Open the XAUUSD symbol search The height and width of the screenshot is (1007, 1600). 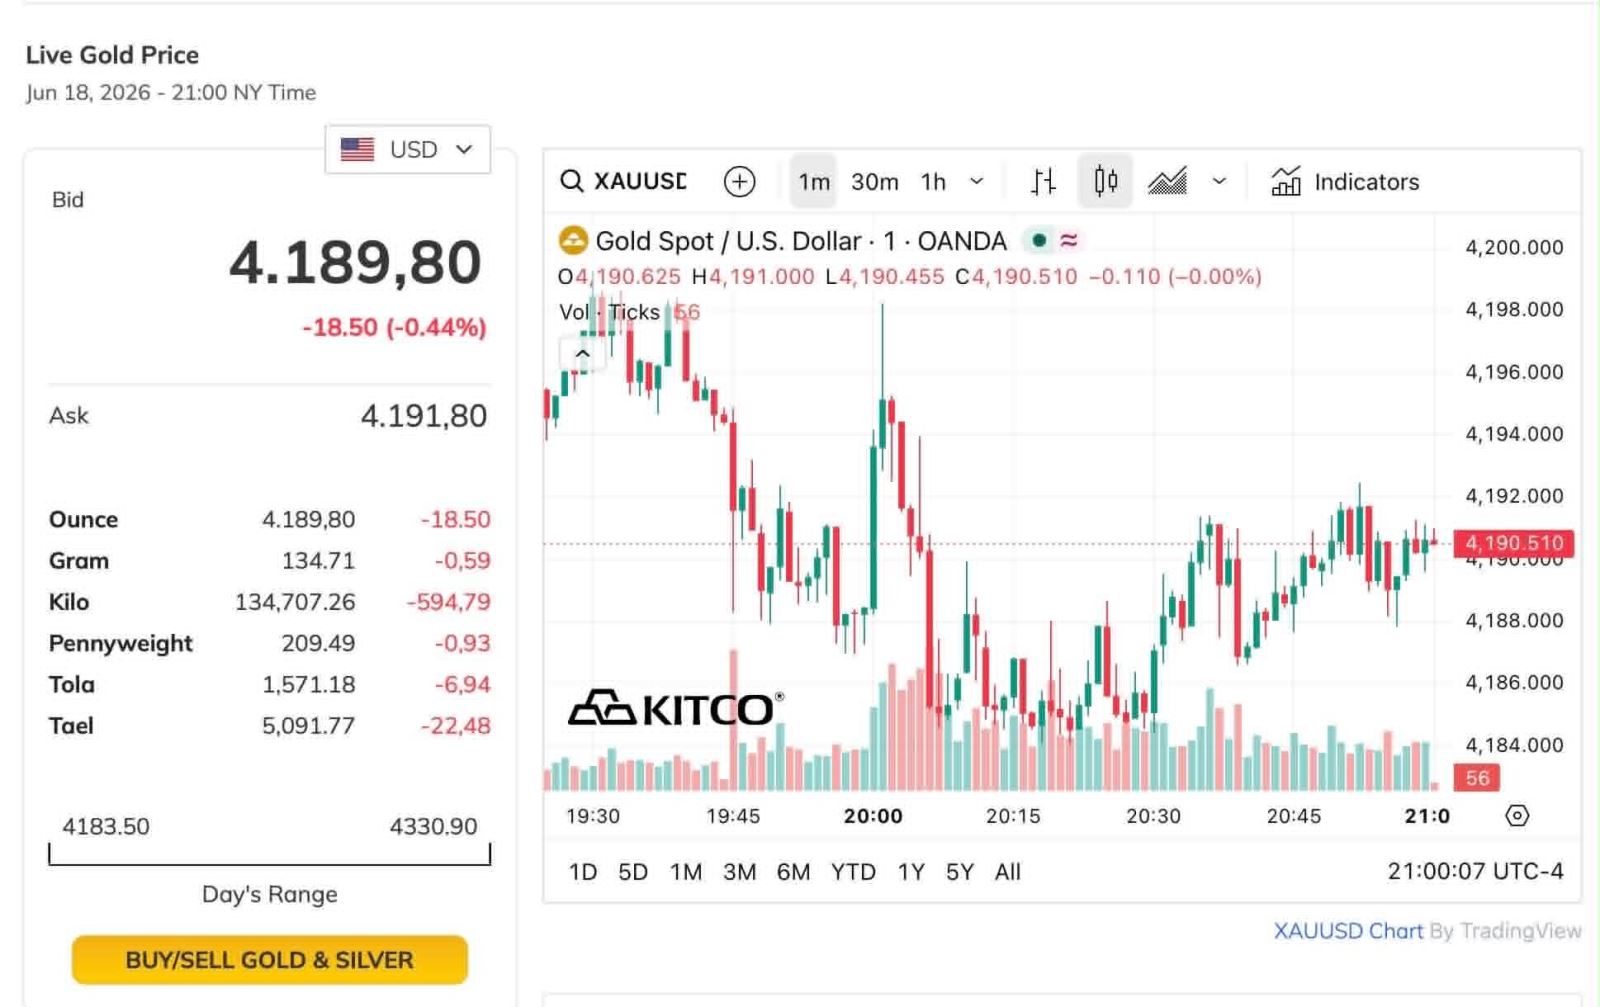click(624, 181)
